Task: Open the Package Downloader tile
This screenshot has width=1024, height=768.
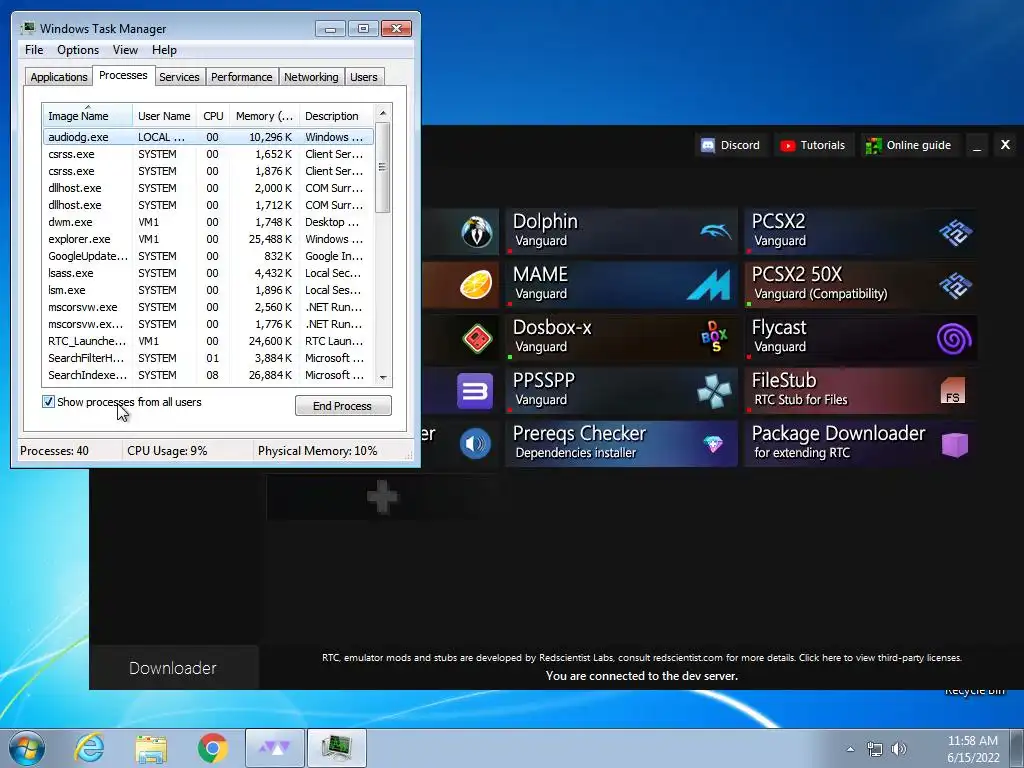Action: click(x=861, y=443)
